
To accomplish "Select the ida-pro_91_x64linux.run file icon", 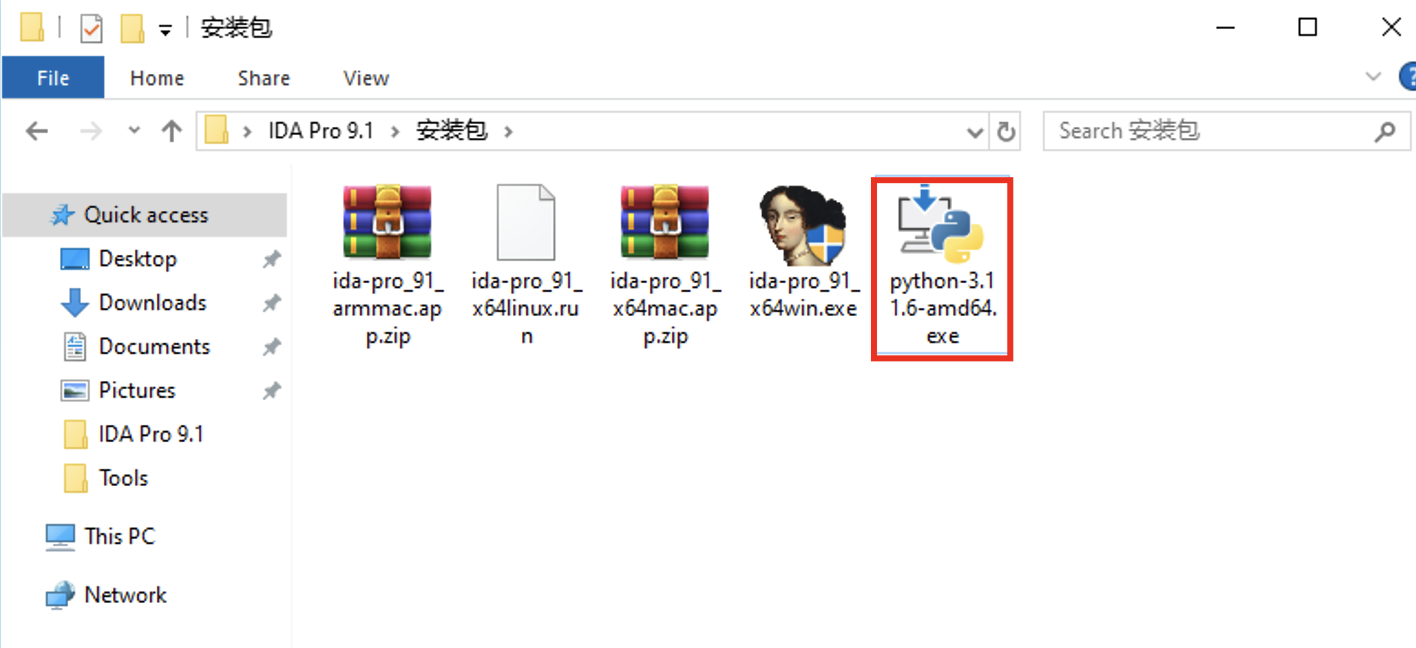I will point(526,222).
